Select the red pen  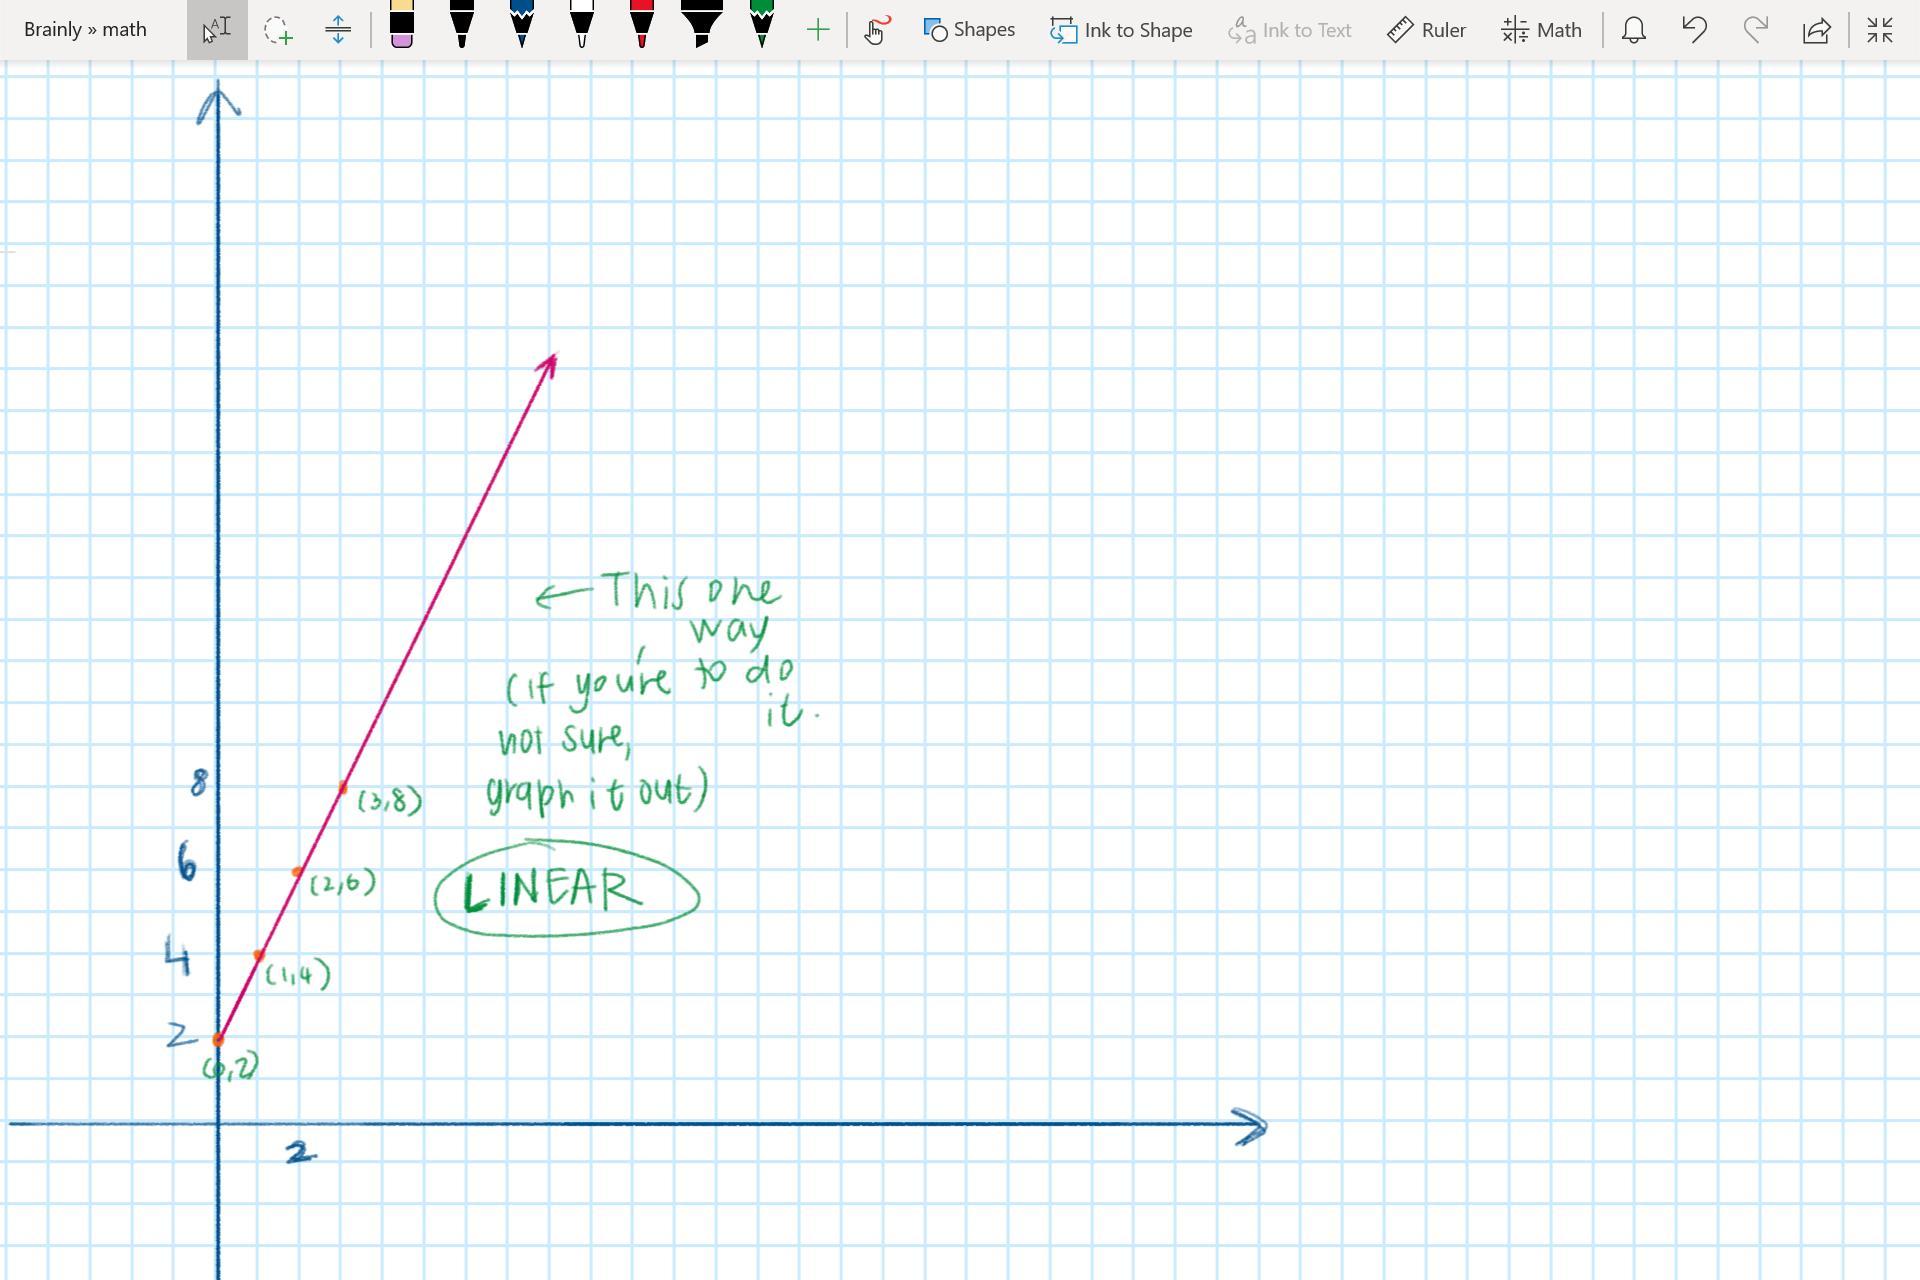coord(642,26)
